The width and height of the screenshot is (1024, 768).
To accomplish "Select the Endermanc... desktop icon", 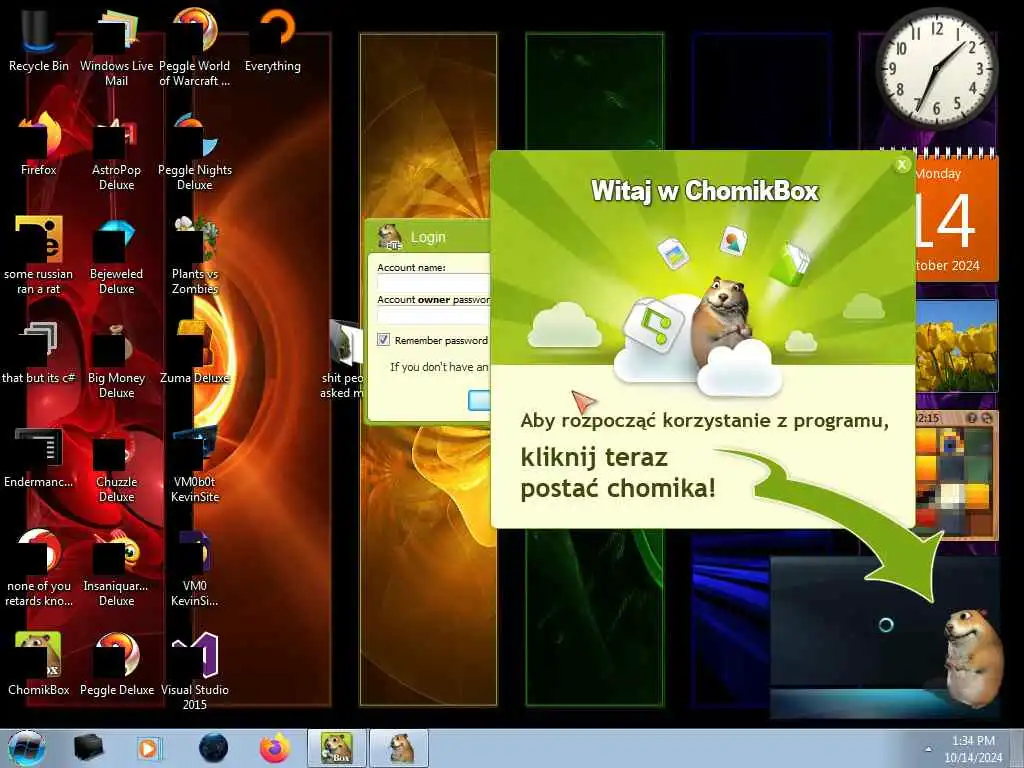I will [x=38, y=457].
